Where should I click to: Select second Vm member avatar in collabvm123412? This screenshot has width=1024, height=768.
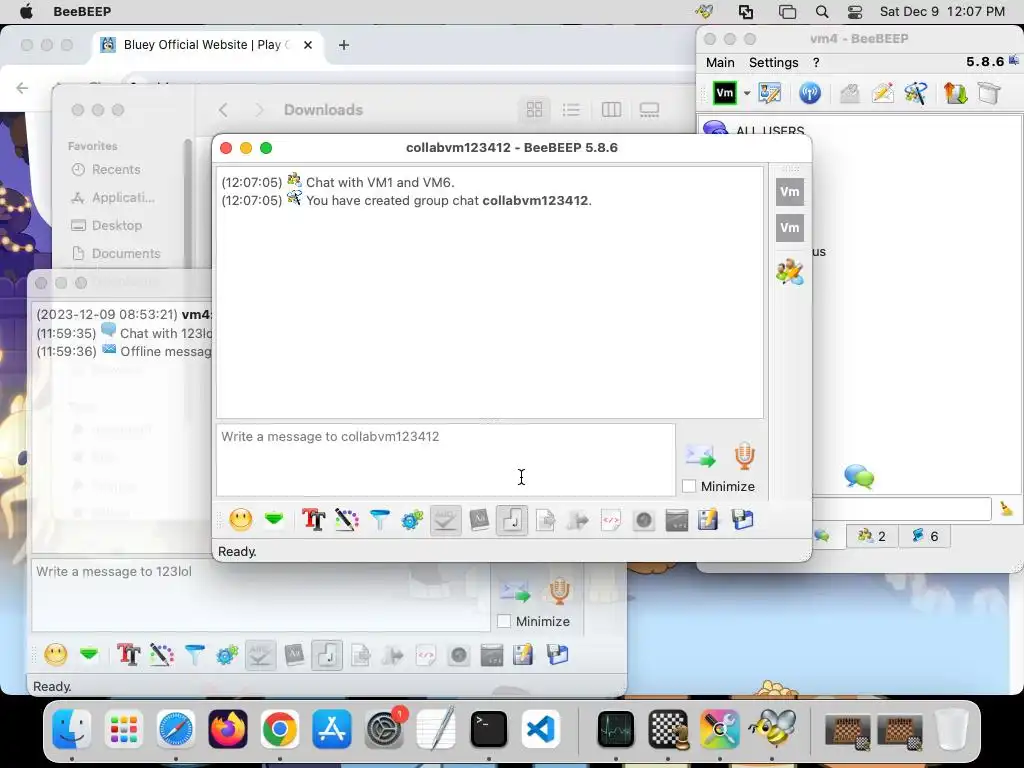(790, 228)
